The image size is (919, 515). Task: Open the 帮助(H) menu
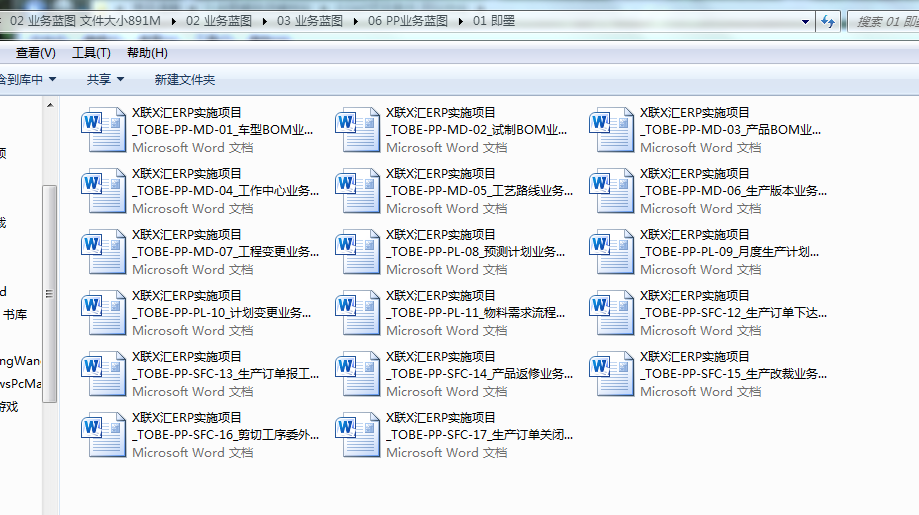(x=147, y=53)
